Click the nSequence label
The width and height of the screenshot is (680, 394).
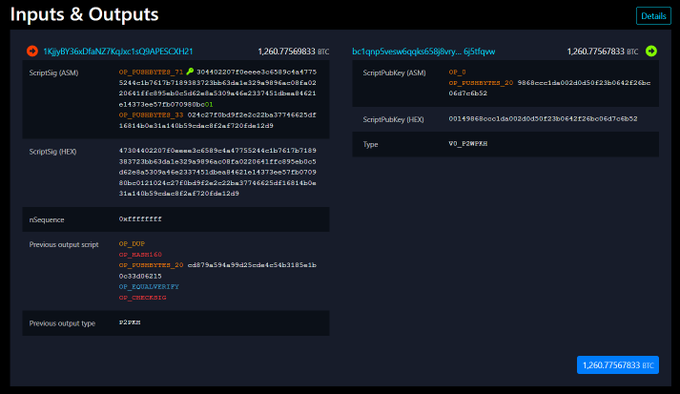46,220
